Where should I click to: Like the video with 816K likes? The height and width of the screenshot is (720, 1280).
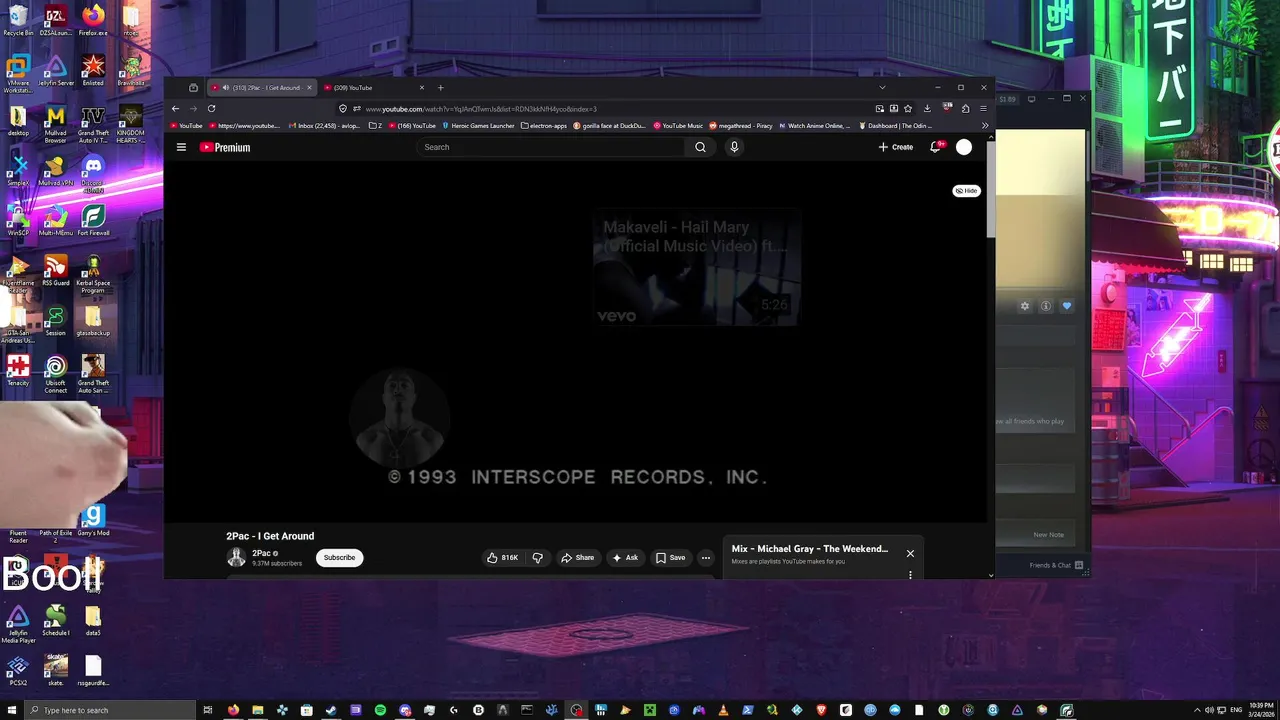pyautogui.click(x=503, y=557)
